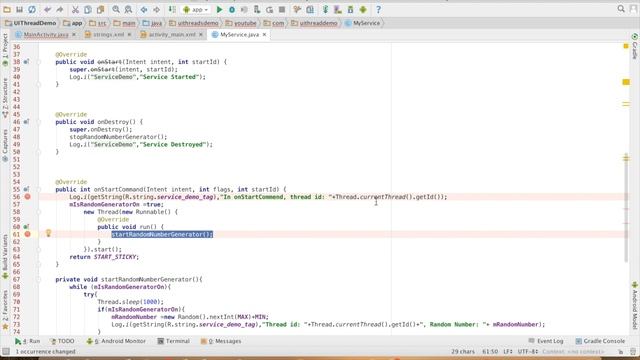Click the Make Project icon
Viewport: 640px width, 360px height.
(x=172, y=9)
